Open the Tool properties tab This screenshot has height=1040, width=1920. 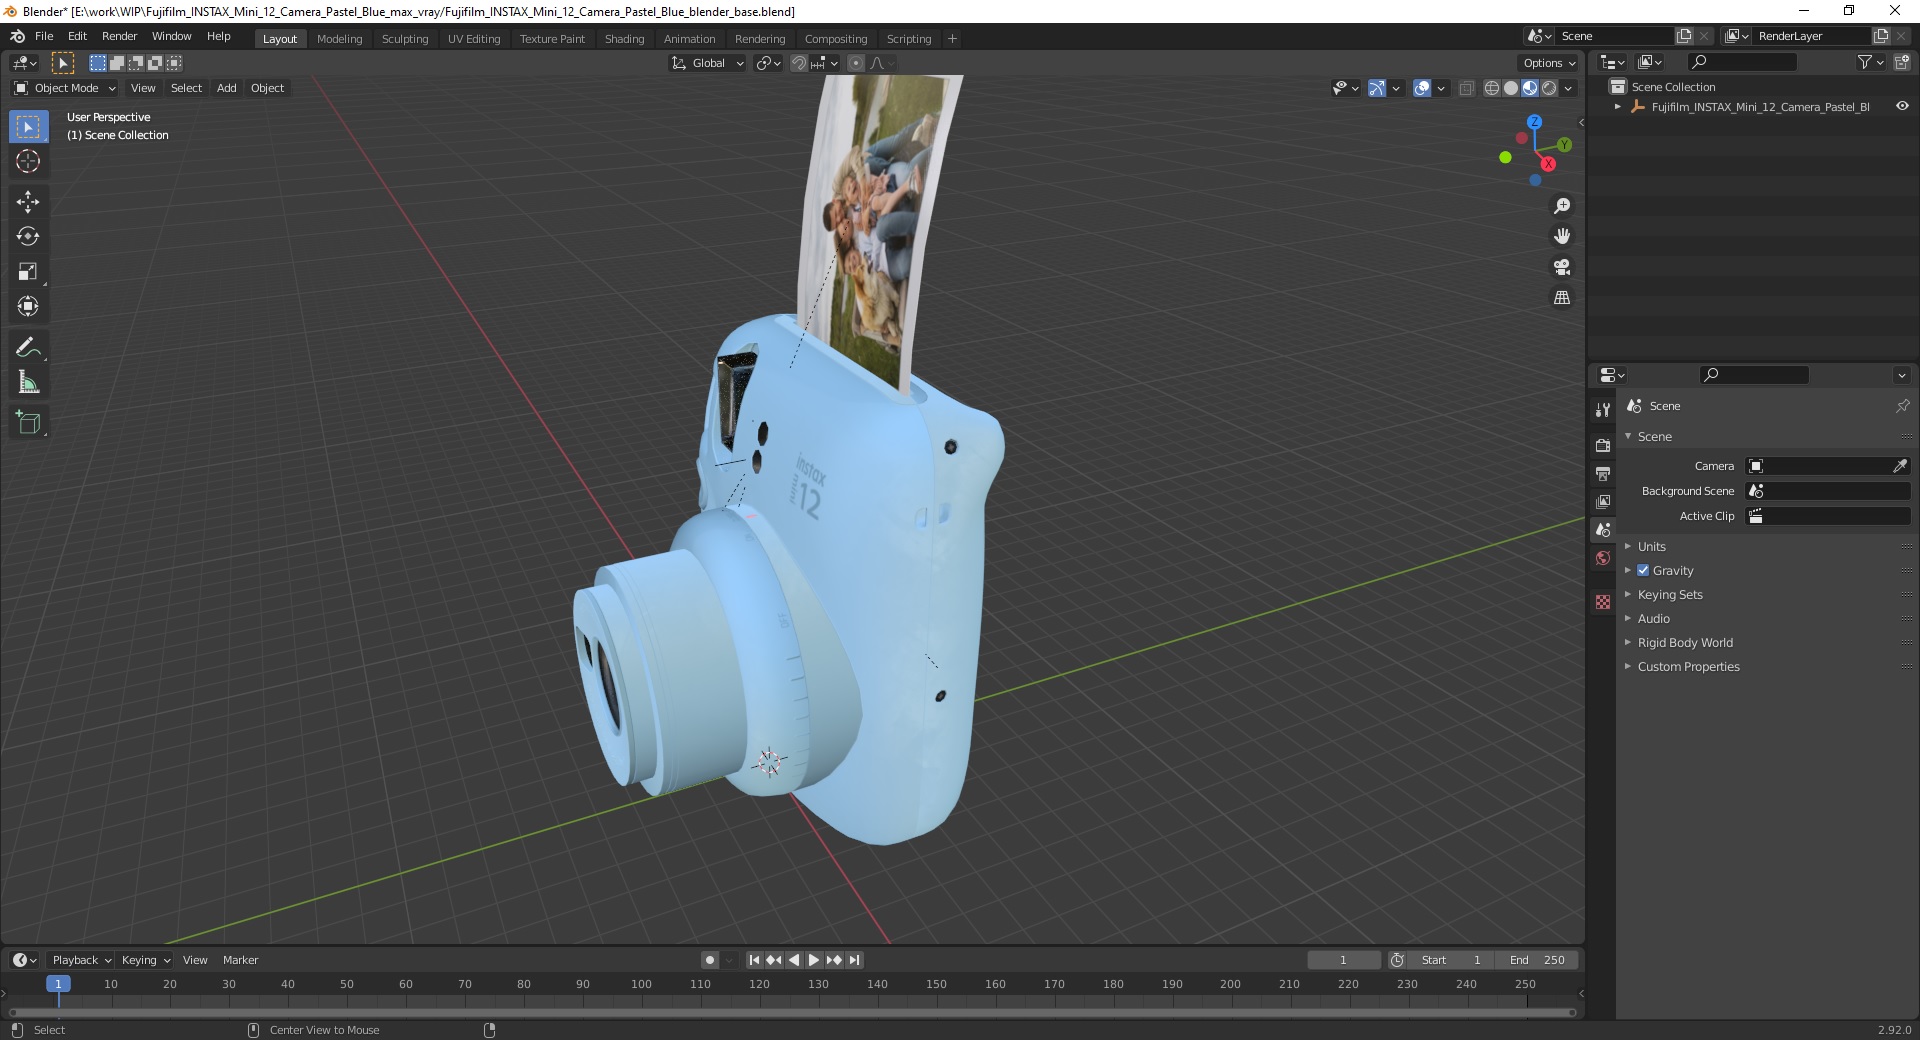1603,409
